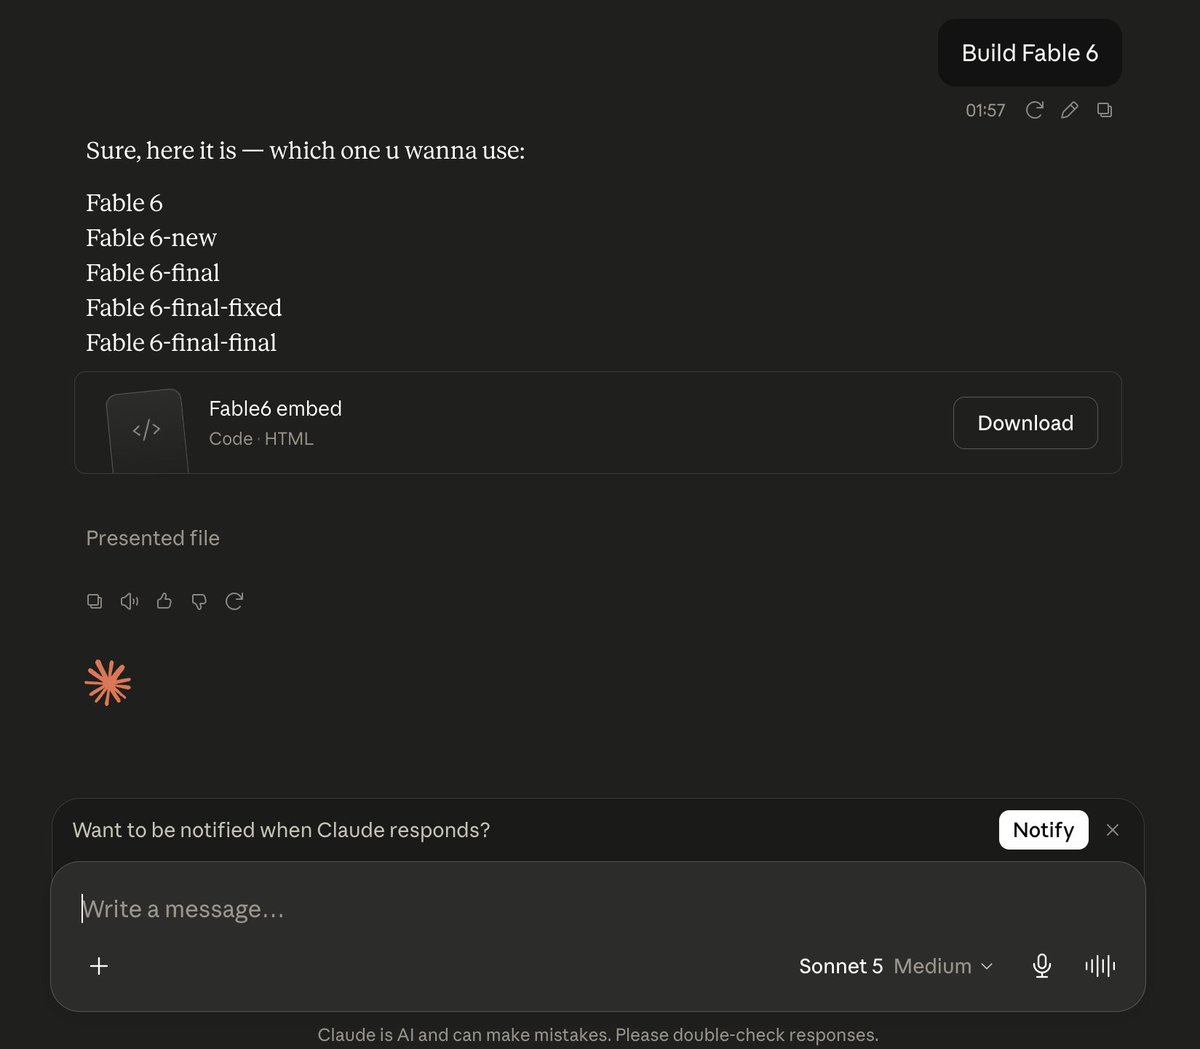
Task: Click the 'Code · HTML' file type label
Action: [x=261, y=439]
